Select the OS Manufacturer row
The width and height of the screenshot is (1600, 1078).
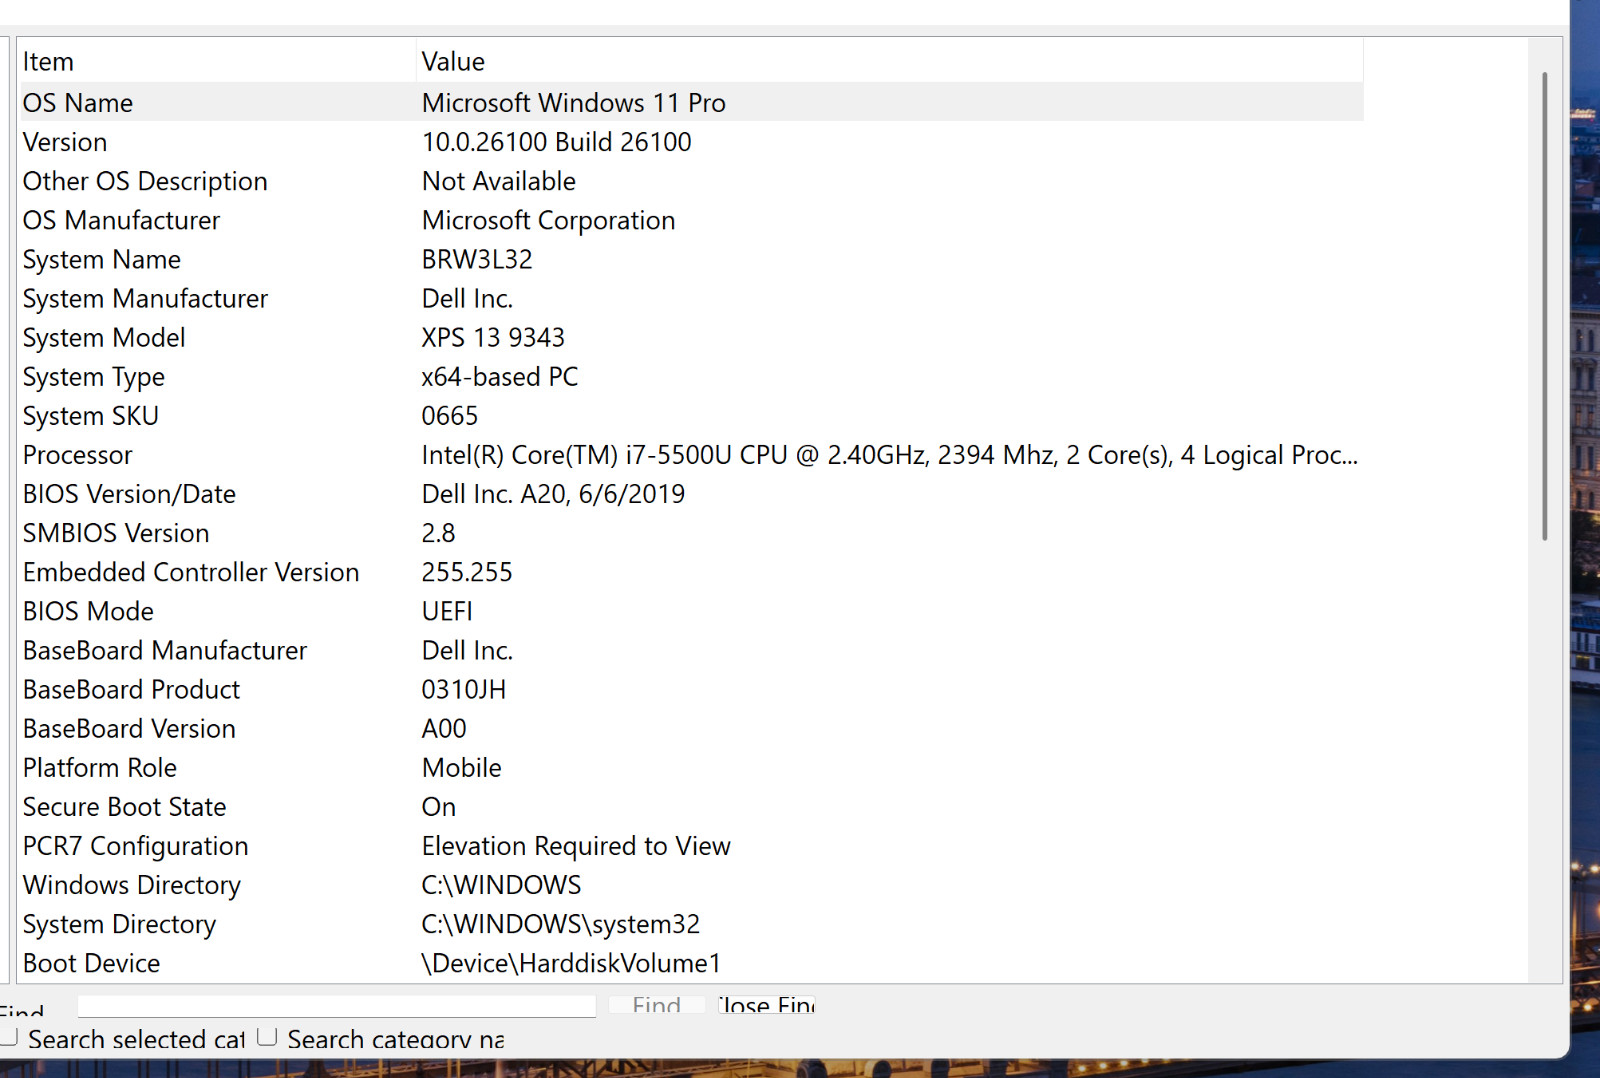point(691,220)
